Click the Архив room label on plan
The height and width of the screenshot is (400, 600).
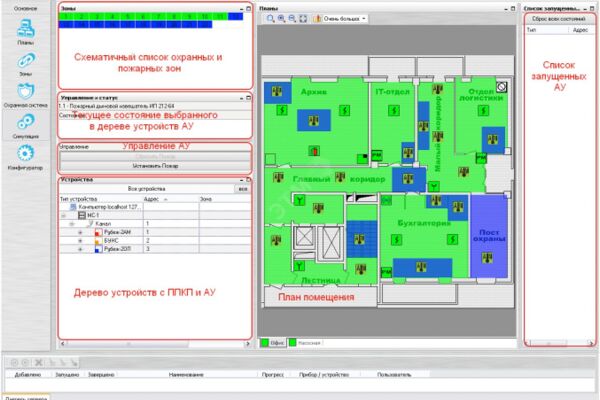tap(313, 92)
